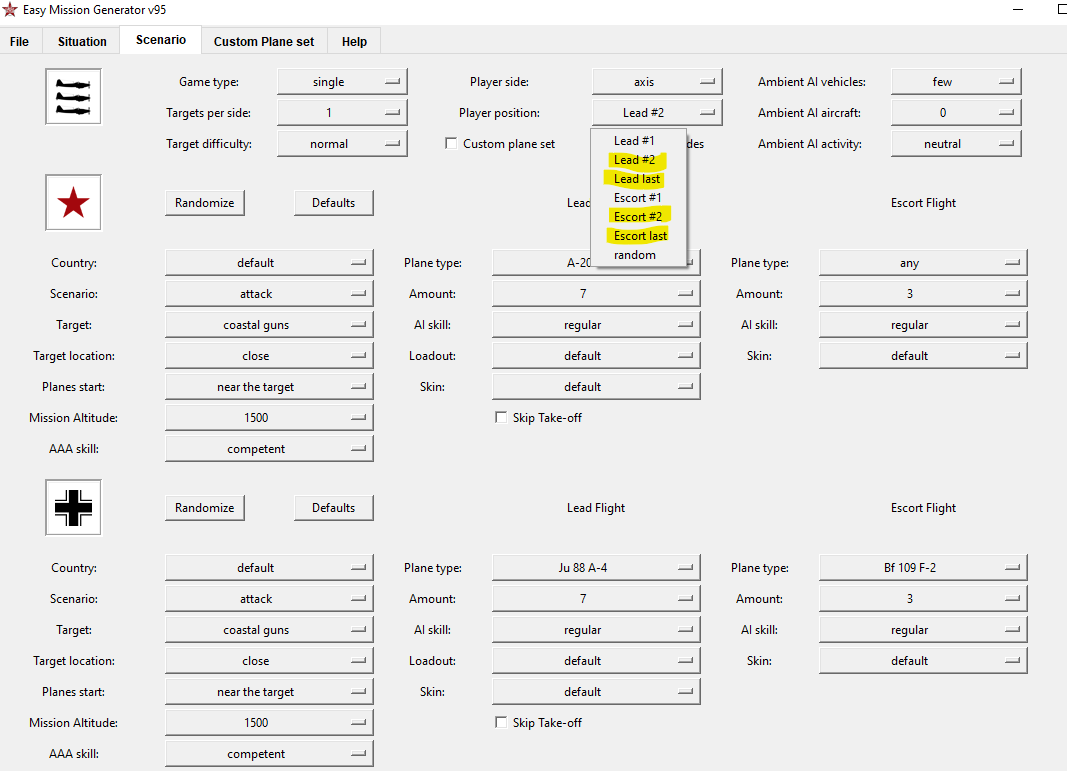
Task: Open the Player side dropdown showing axis
Action: [657, 82]
